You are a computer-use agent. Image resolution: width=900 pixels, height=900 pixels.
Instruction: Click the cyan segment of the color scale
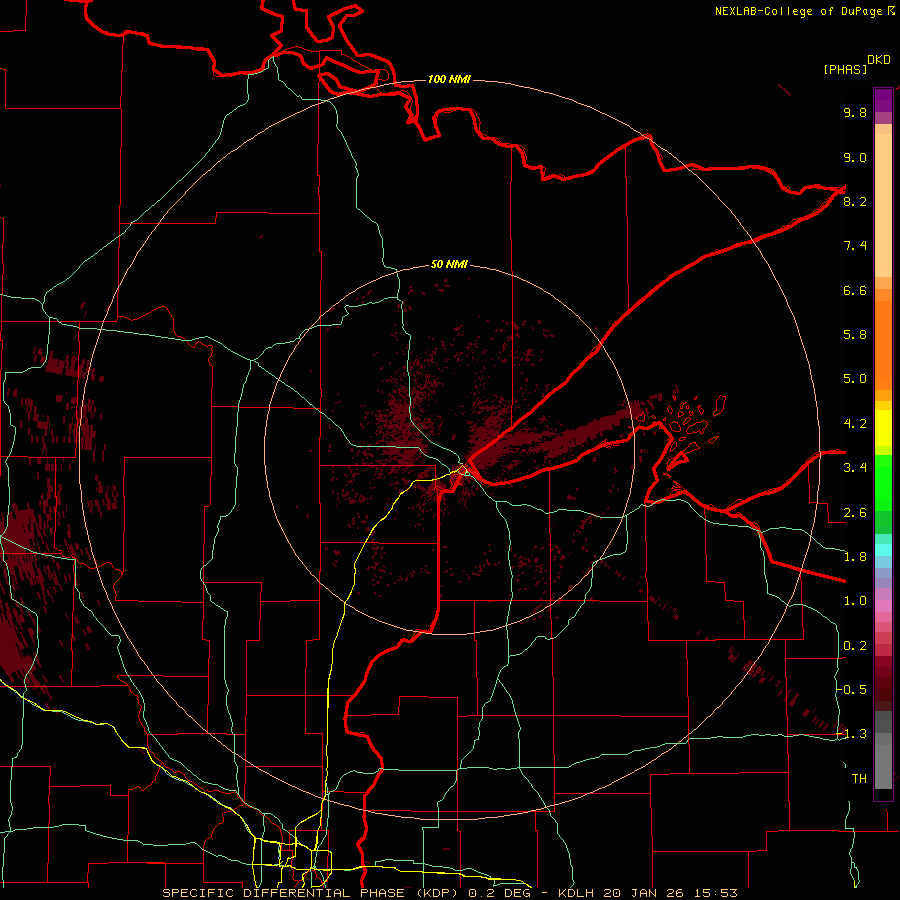coord(883,550)
